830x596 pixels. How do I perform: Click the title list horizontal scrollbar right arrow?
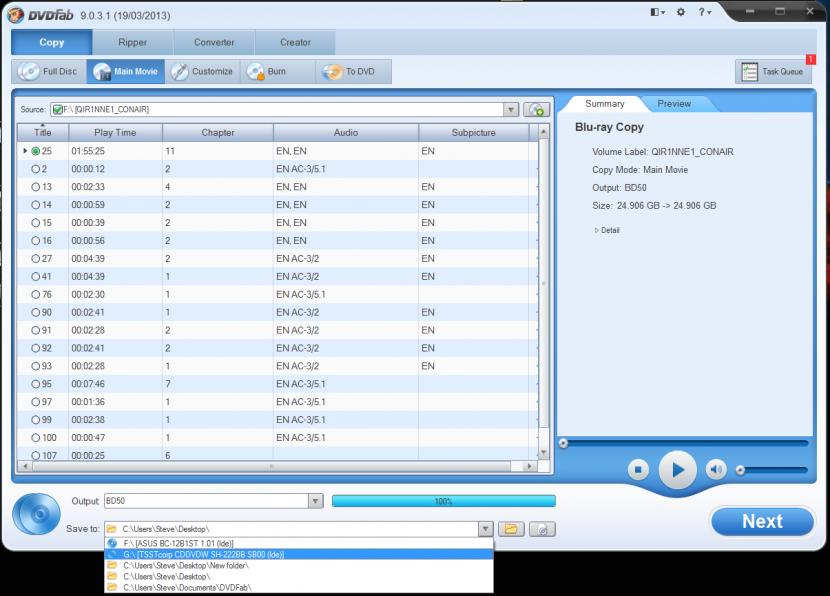529,466
